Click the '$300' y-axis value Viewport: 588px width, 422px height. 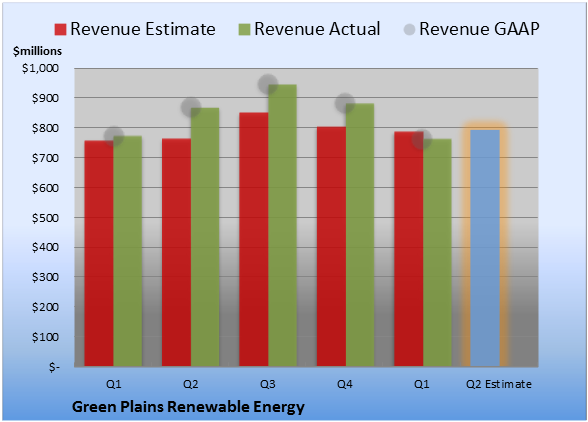(45, 277)
